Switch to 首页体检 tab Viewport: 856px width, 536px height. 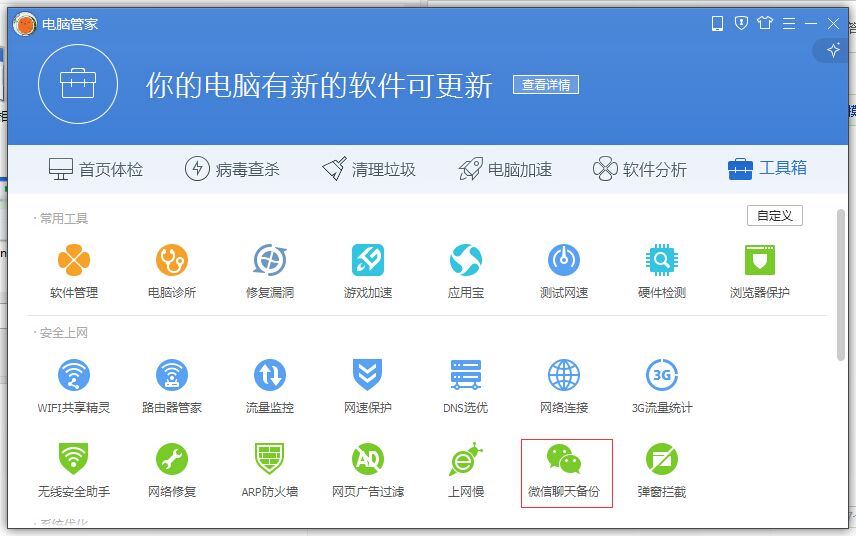[x=96, y=169]
